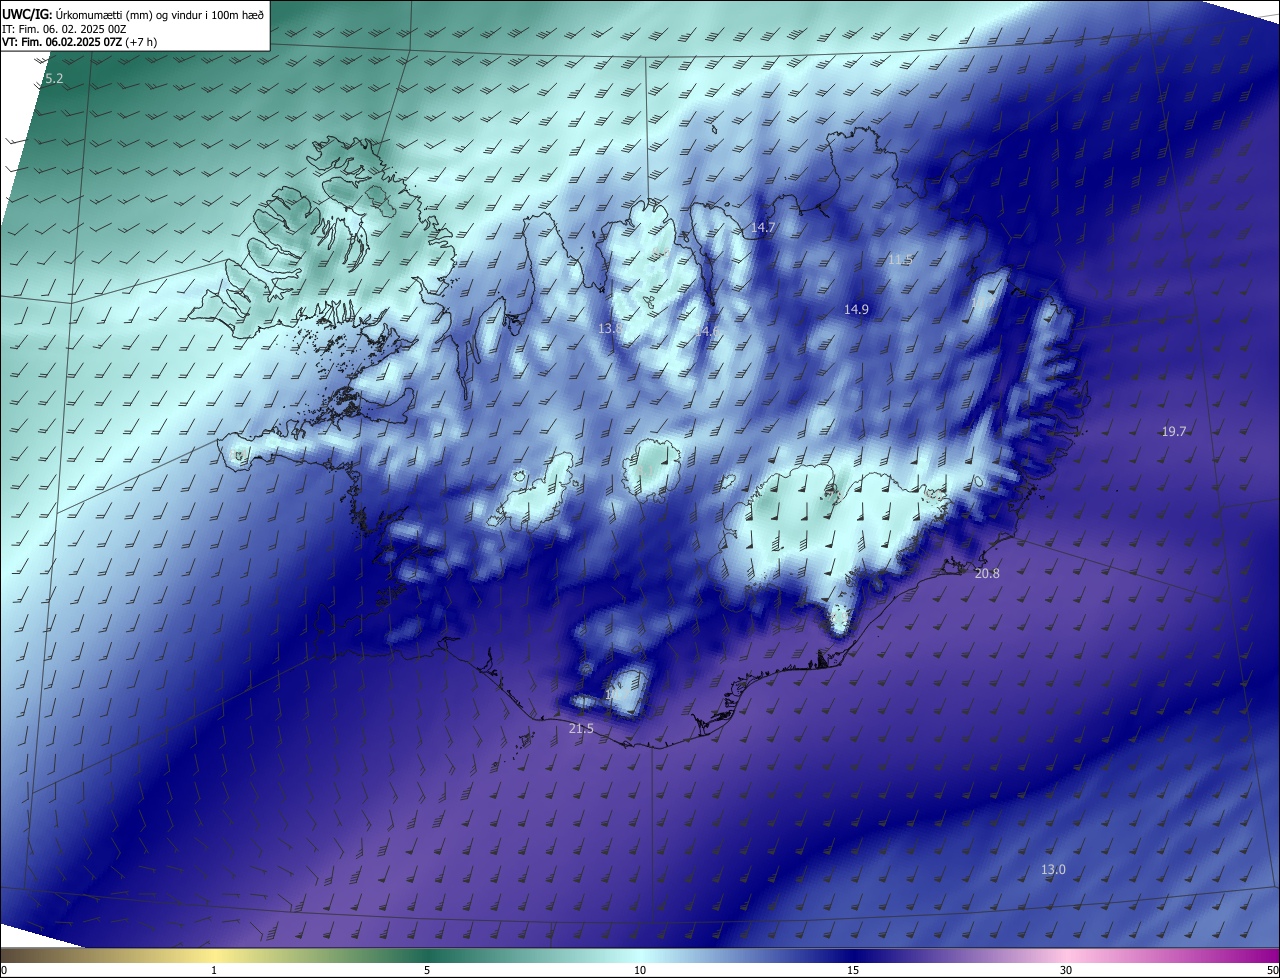The image size is (1280, 978).
Task: Click the 5.2 value label
Action: point(54,78)
